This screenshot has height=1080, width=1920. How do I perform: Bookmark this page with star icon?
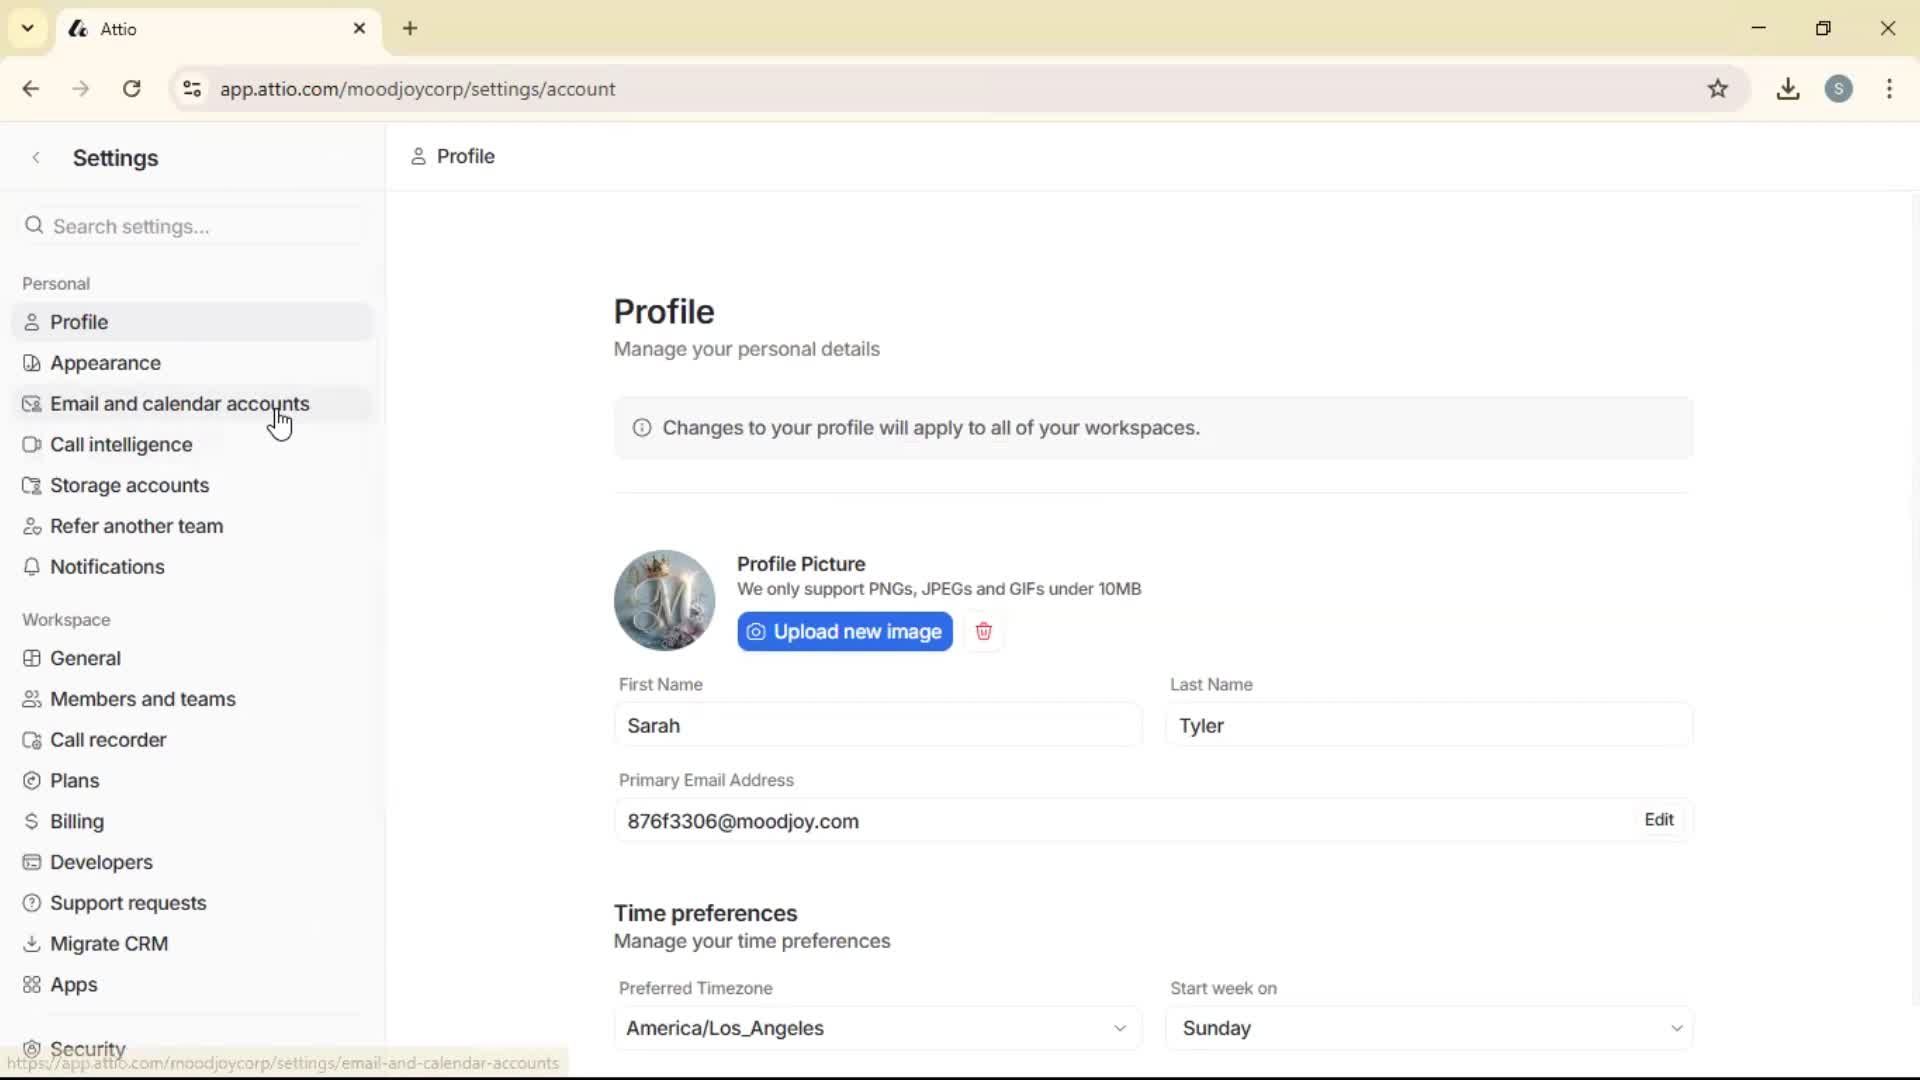[1718, 89]
